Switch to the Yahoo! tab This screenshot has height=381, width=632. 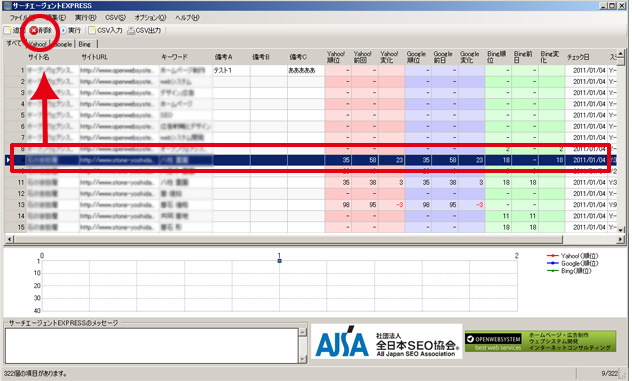pos(37,44)
